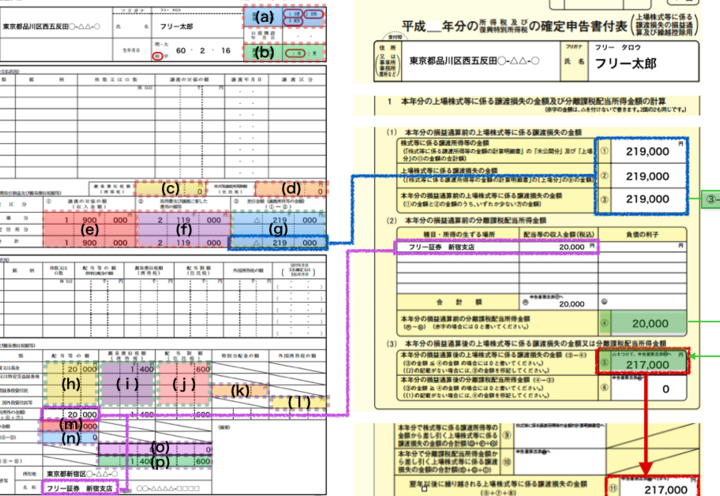This screenshot has width=720, height=496.
Task: Click the yellow withholding tax cell (c)
Action: 172,188
